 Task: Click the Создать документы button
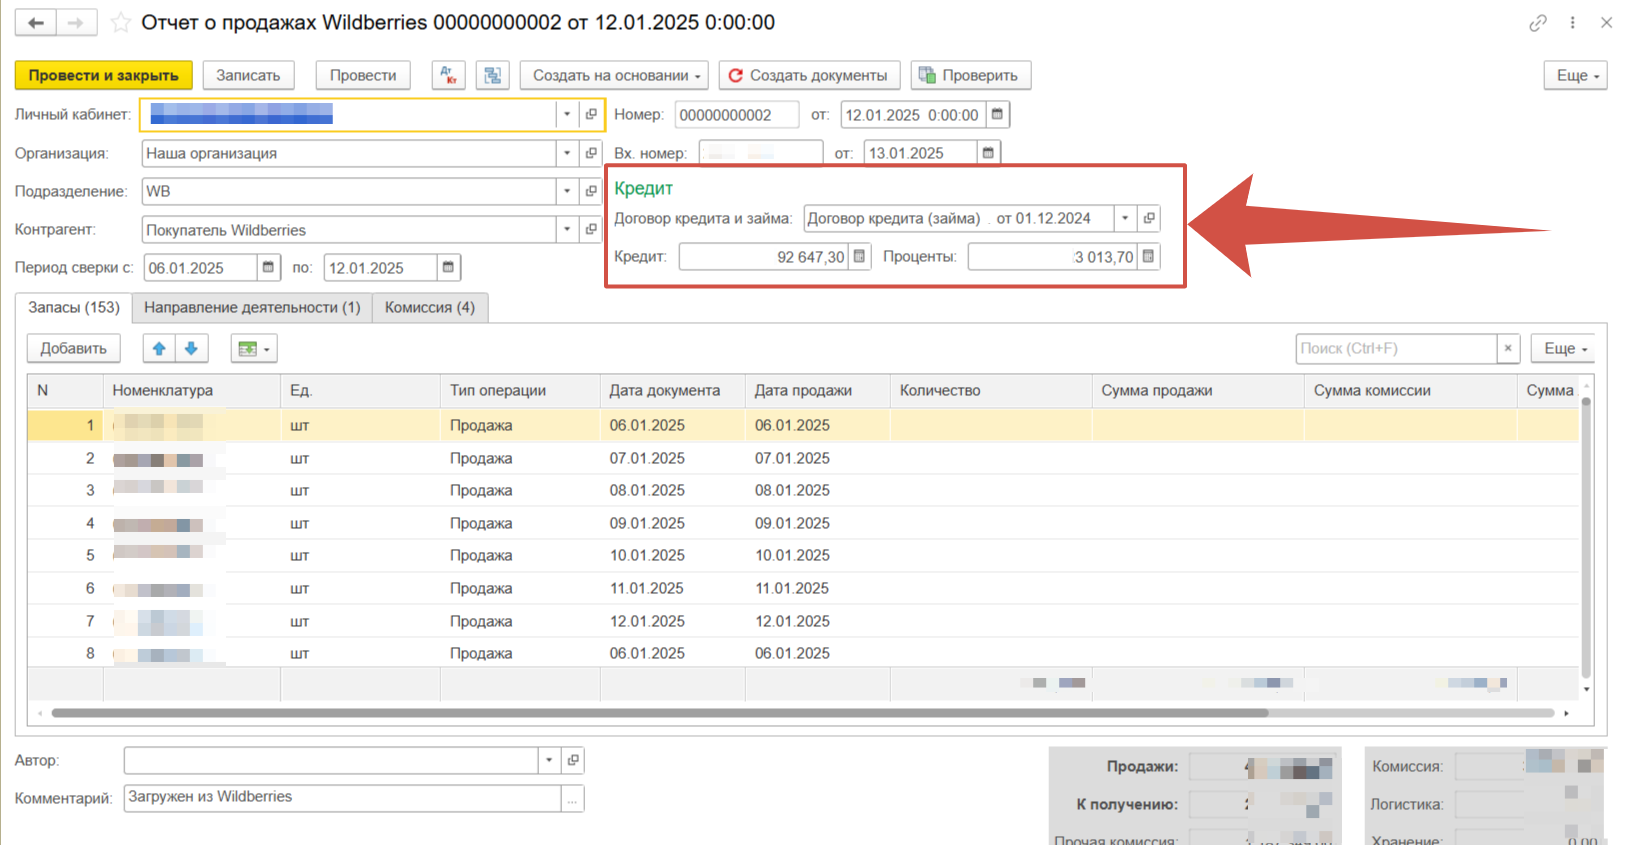click(x=809, y=75)
